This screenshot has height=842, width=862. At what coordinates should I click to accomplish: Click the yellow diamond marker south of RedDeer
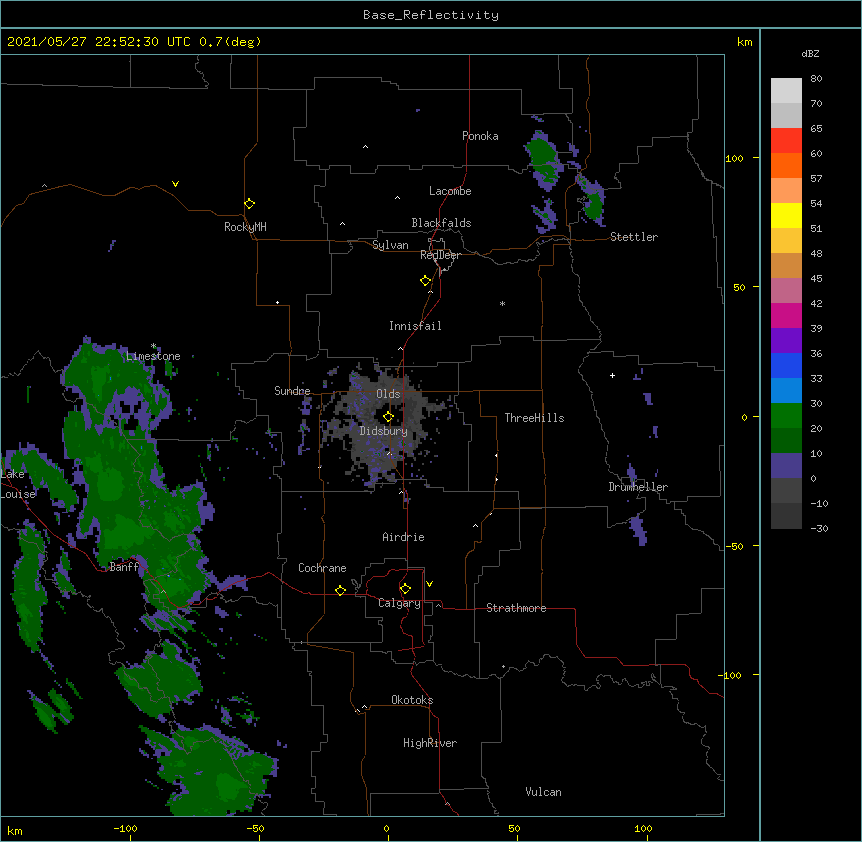[x=426, y=281]
